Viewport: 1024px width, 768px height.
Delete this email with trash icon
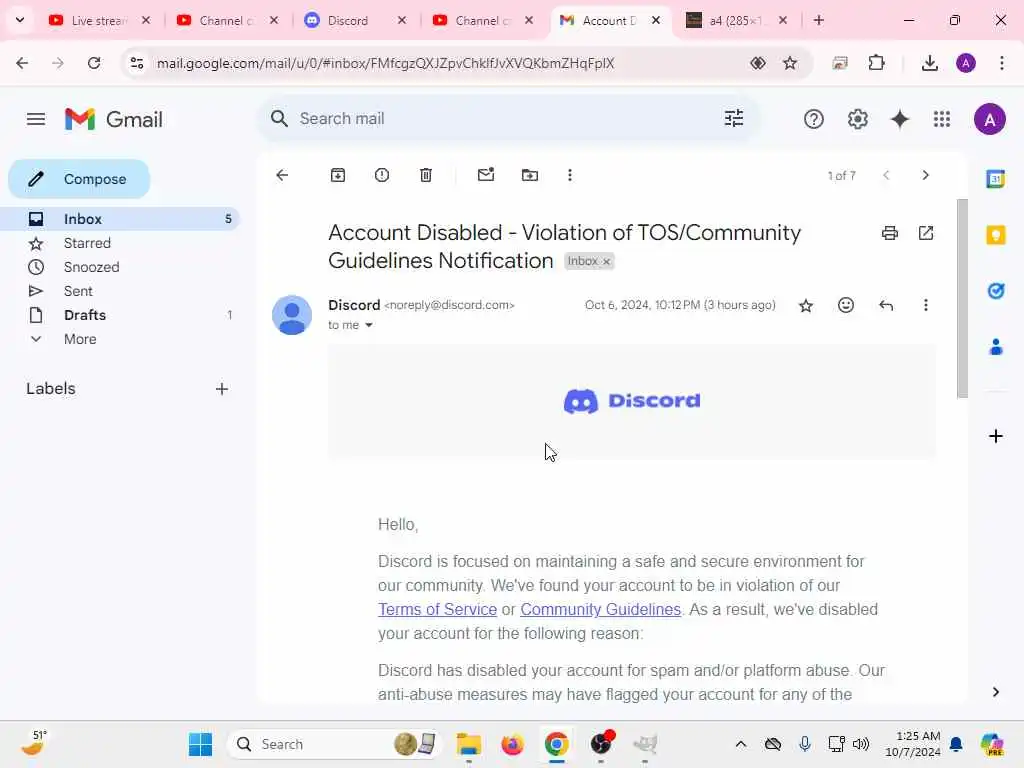tap(426, 175)
